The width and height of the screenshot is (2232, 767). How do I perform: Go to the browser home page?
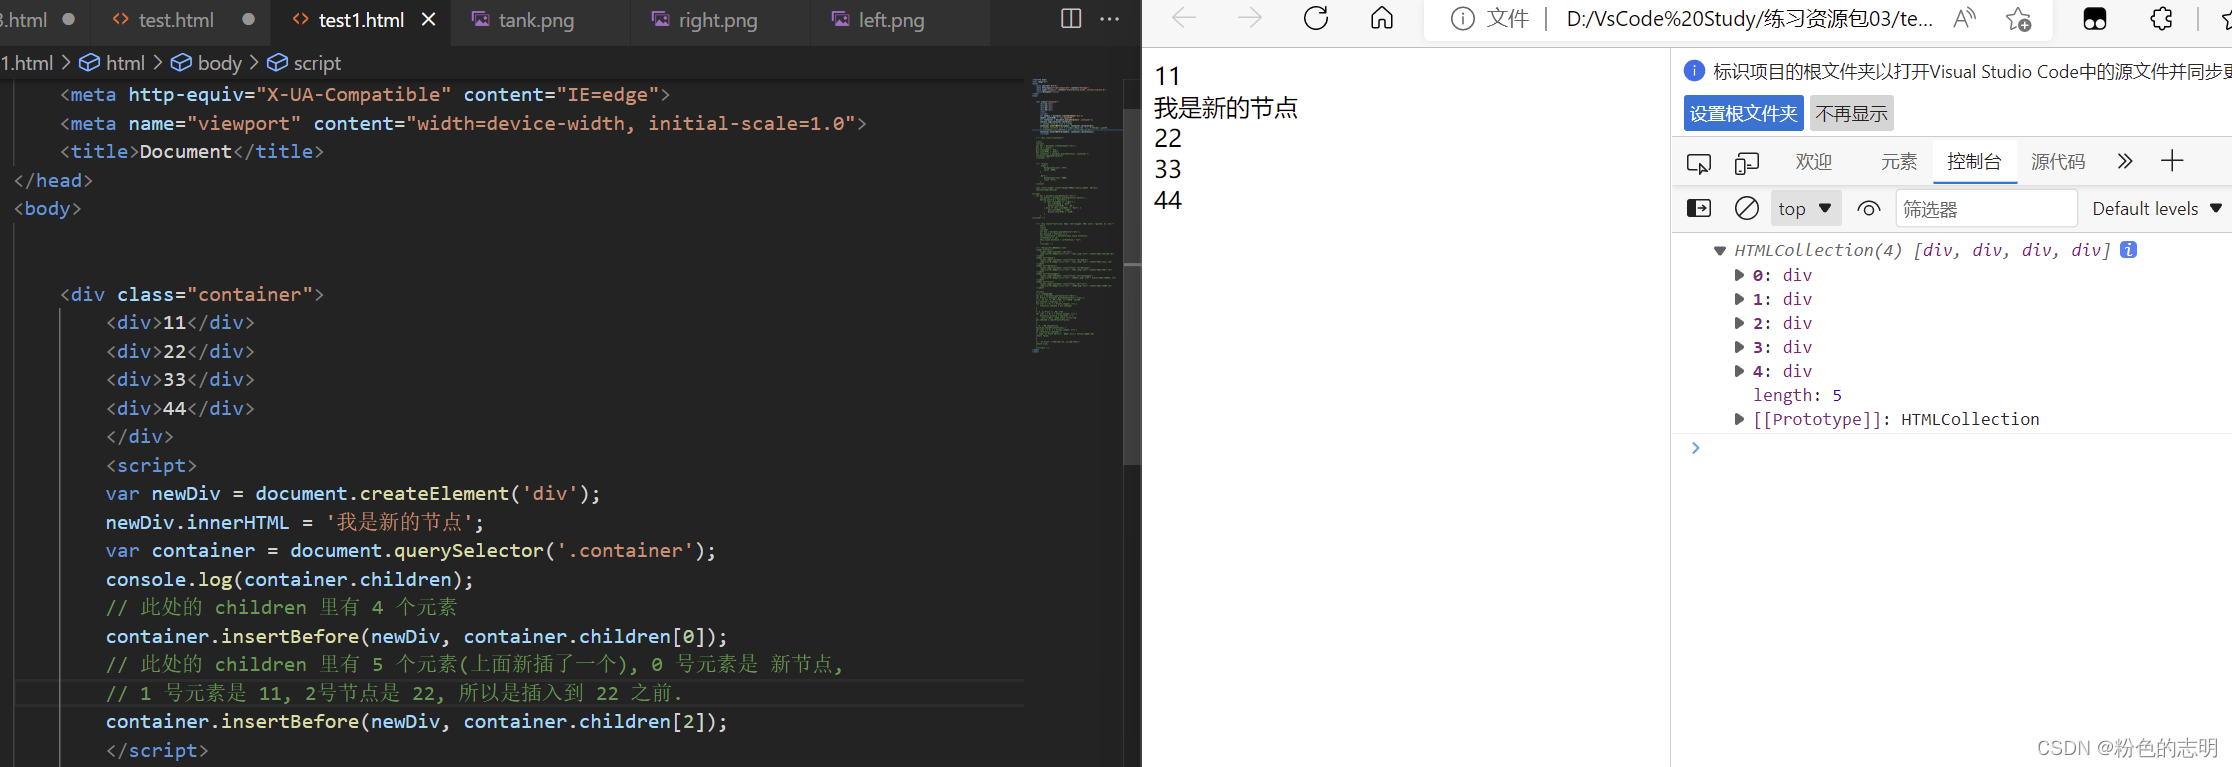point(1382,18)
